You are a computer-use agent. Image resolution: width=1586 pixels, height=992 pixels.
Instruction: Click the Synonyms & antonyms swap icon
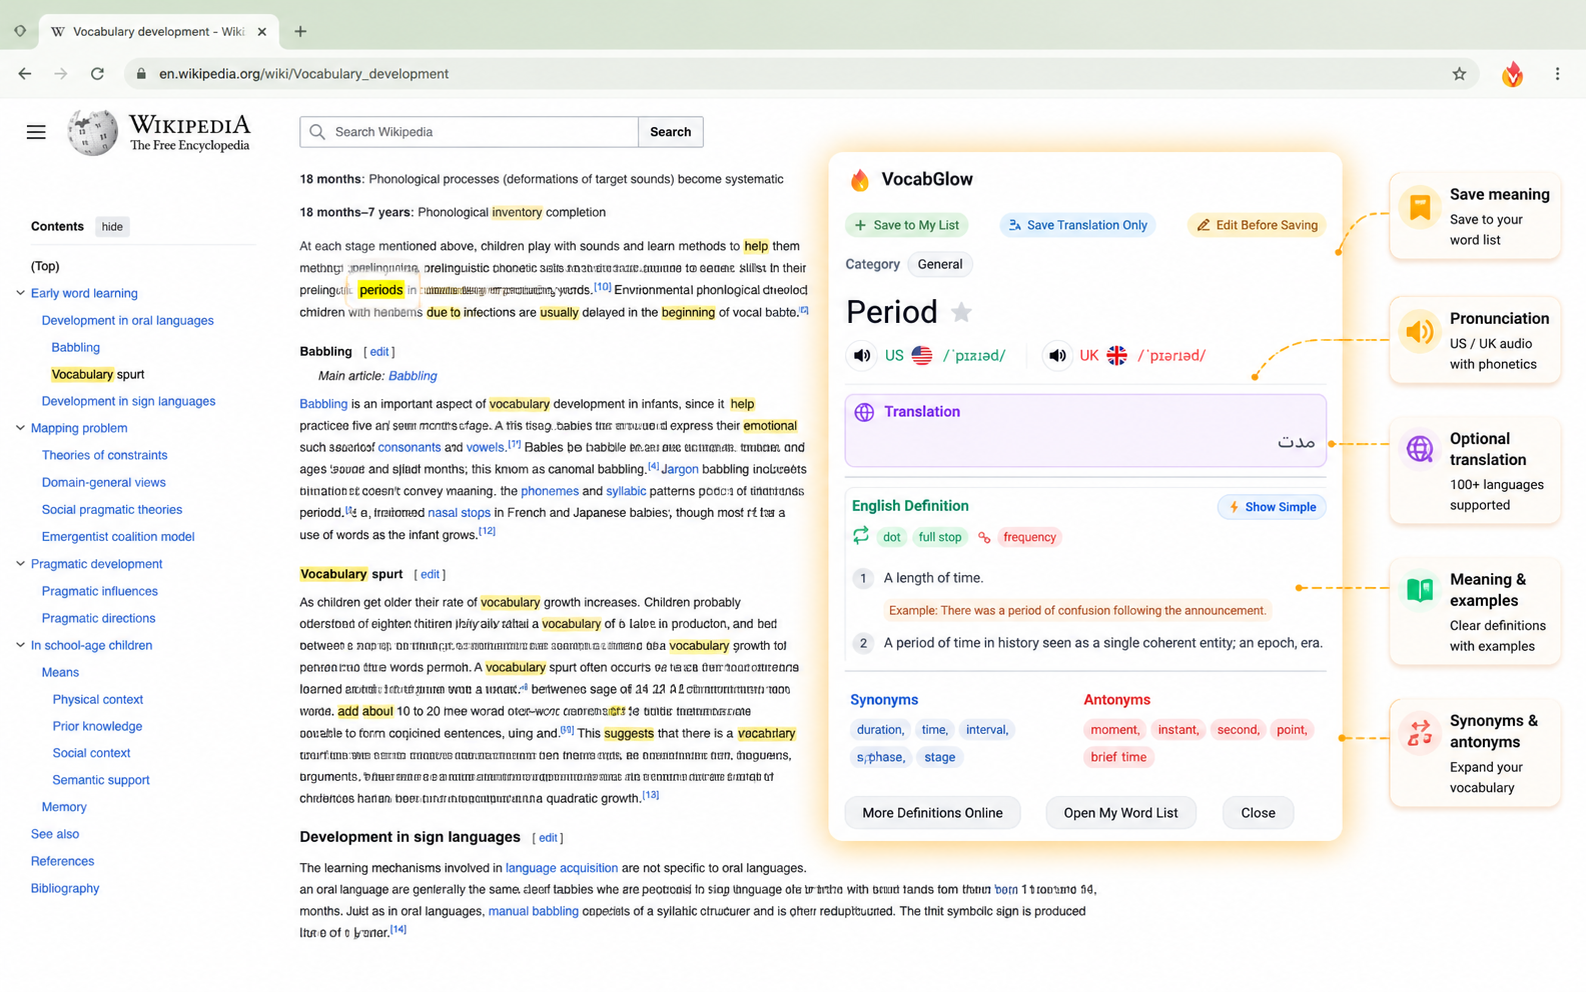(x=1419, y=733)
